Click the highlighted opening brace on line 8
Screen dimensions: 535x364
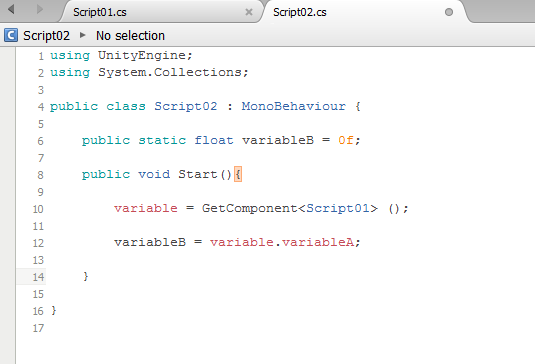click(238, 175)
